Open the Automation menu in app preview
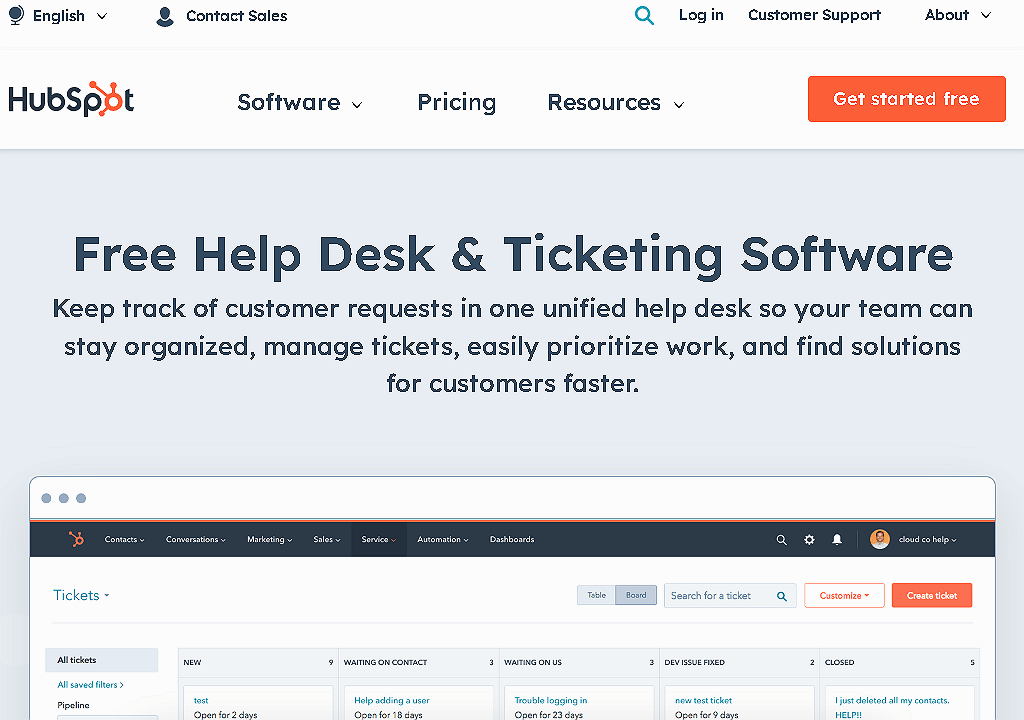This screenshot has height=720, width=1024. click(x=443, y=540)
